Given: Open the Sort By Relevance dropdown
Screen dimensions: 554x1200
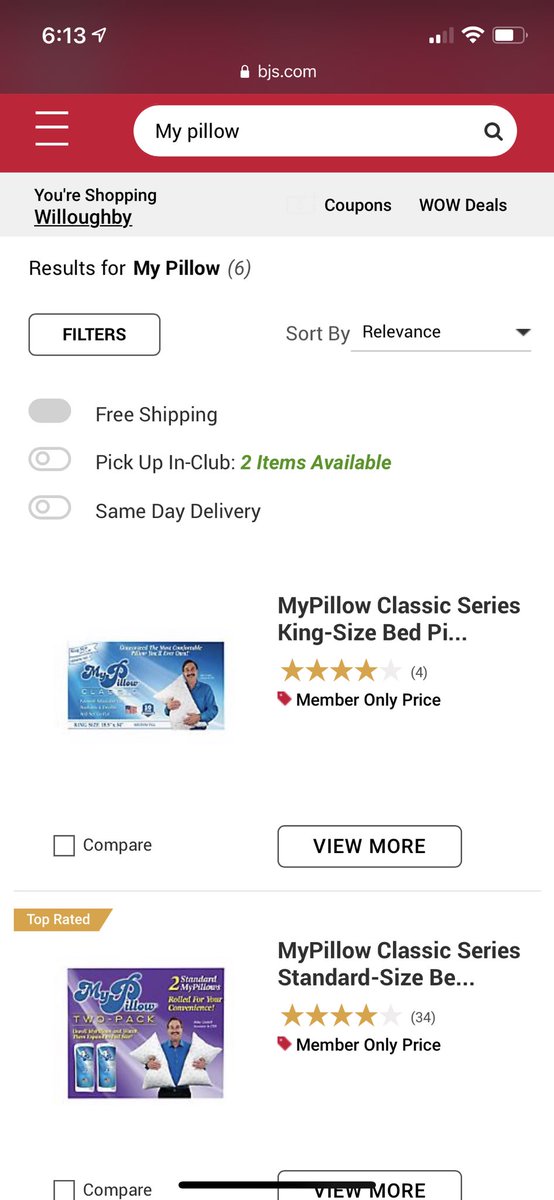Looking at the screenshot, I should coord(445,332).
